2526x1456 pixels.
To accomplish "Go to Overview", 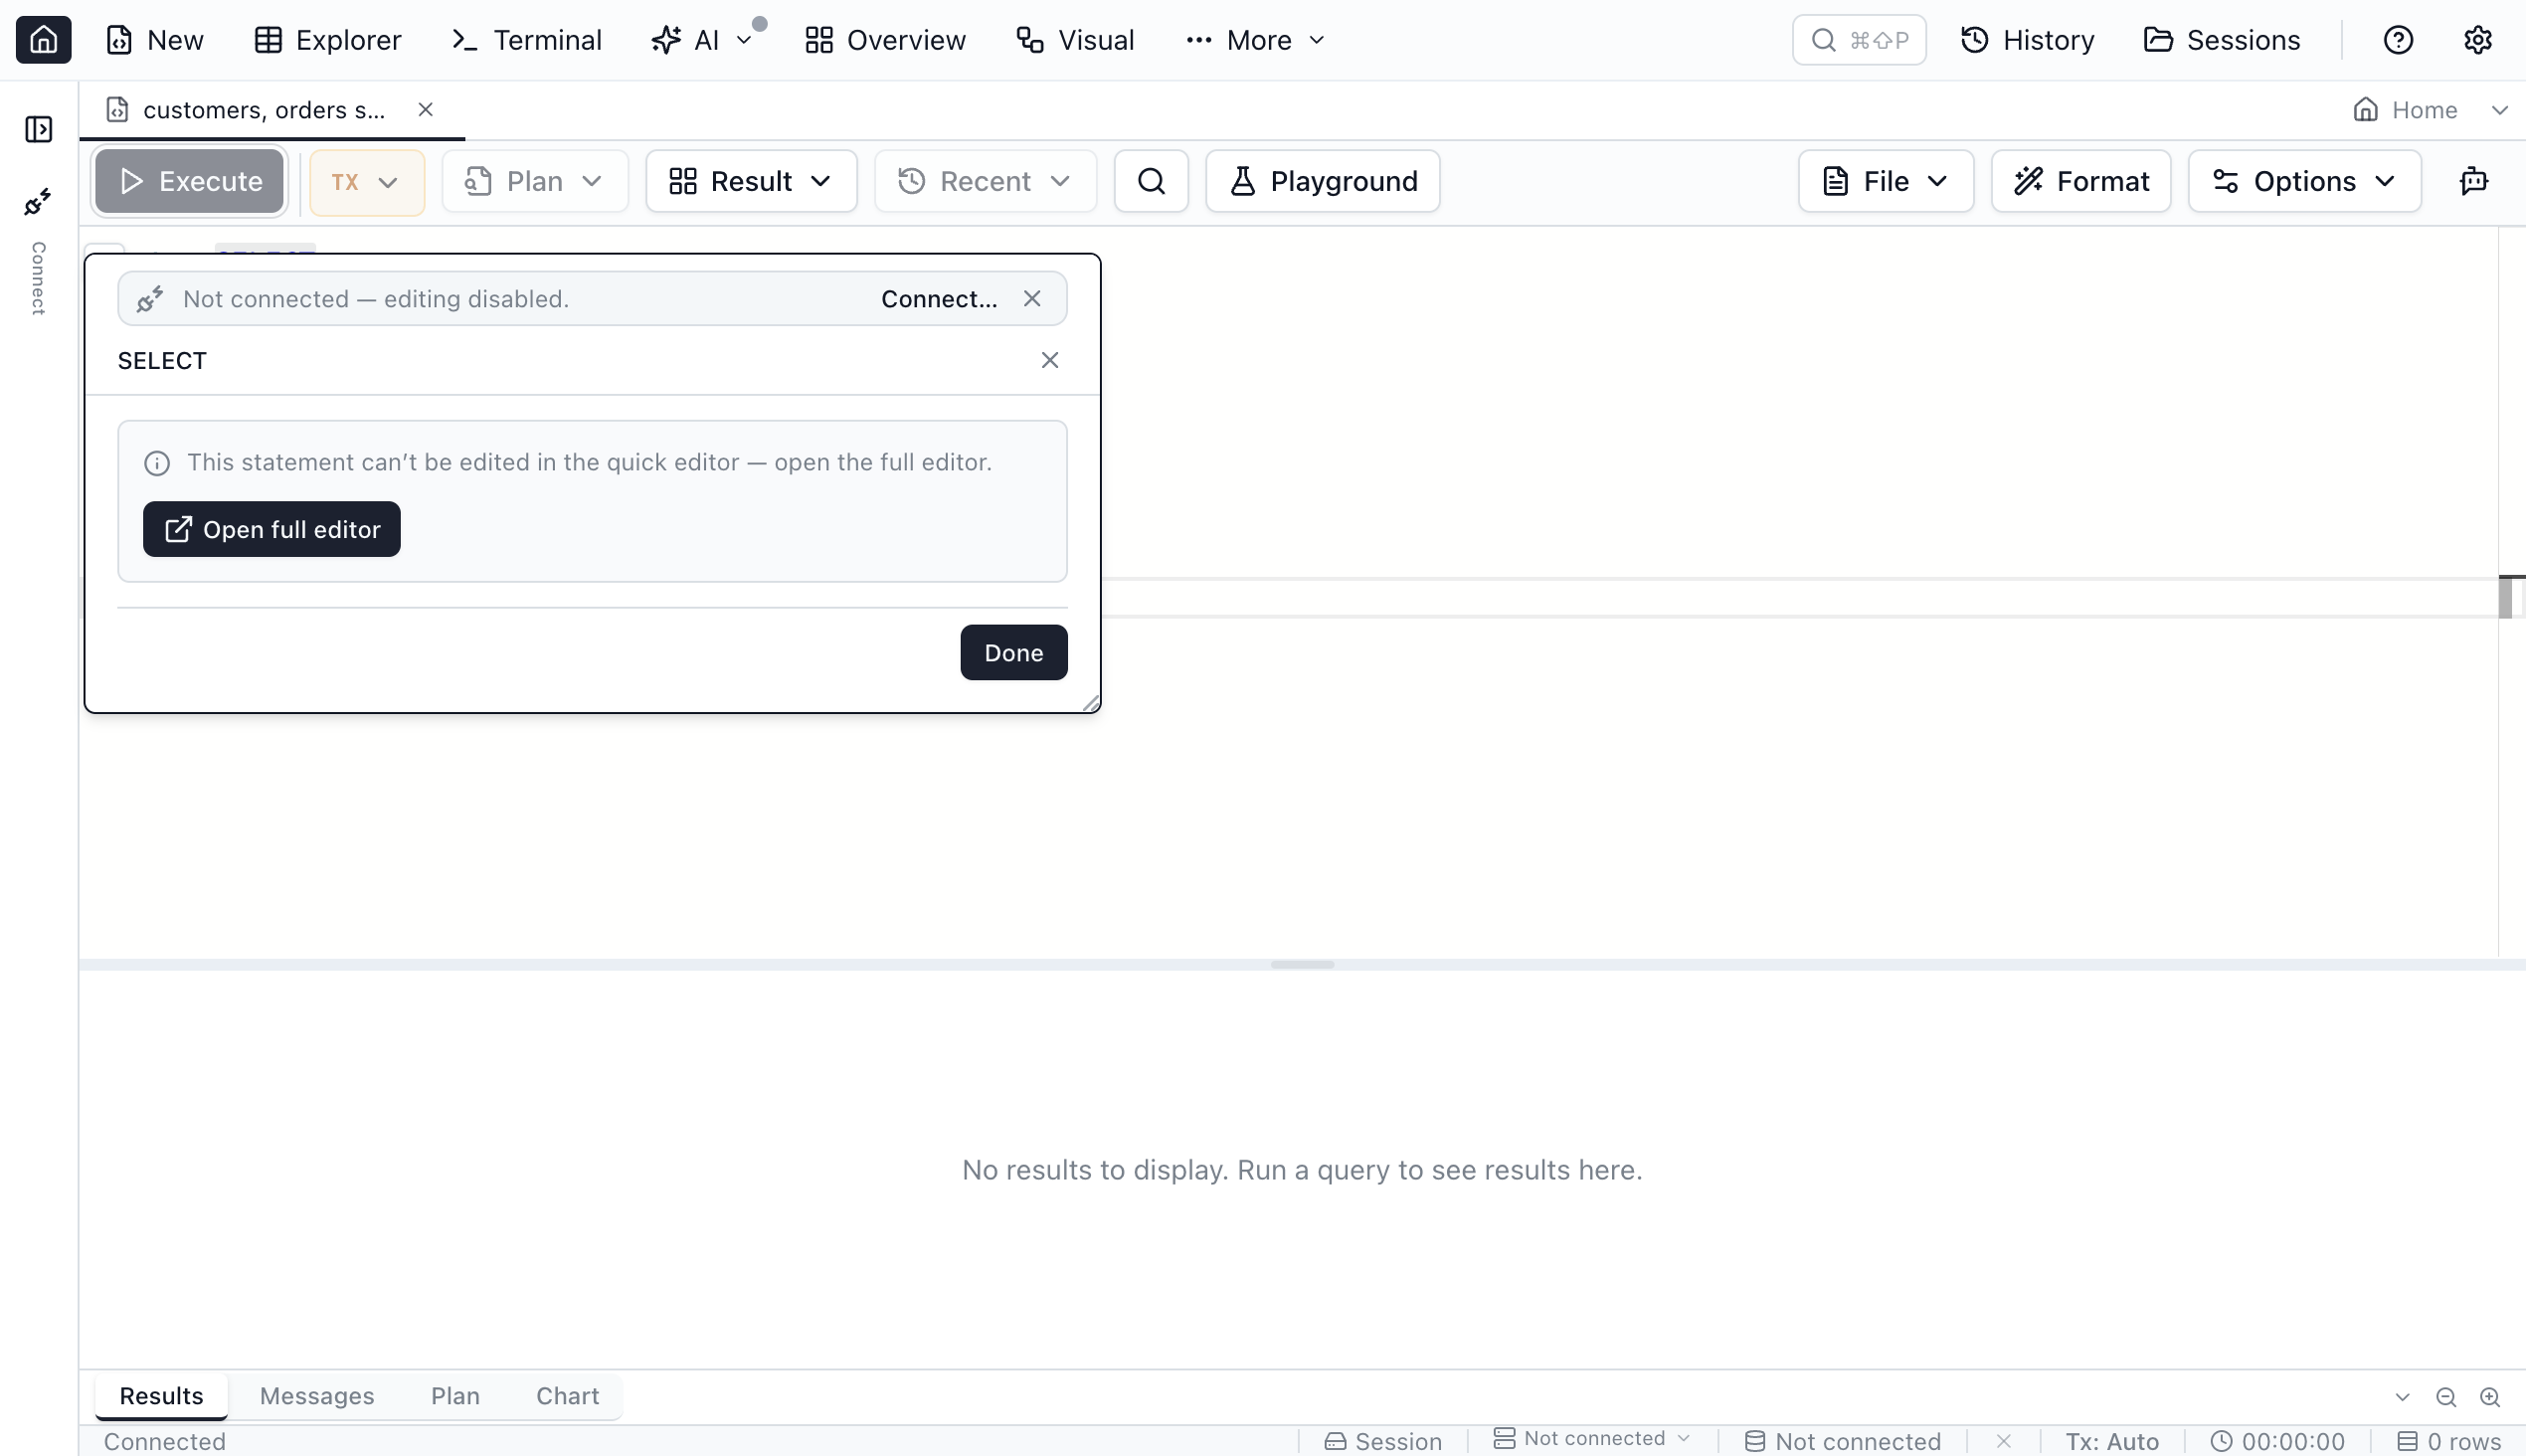I will coord(885,40).
